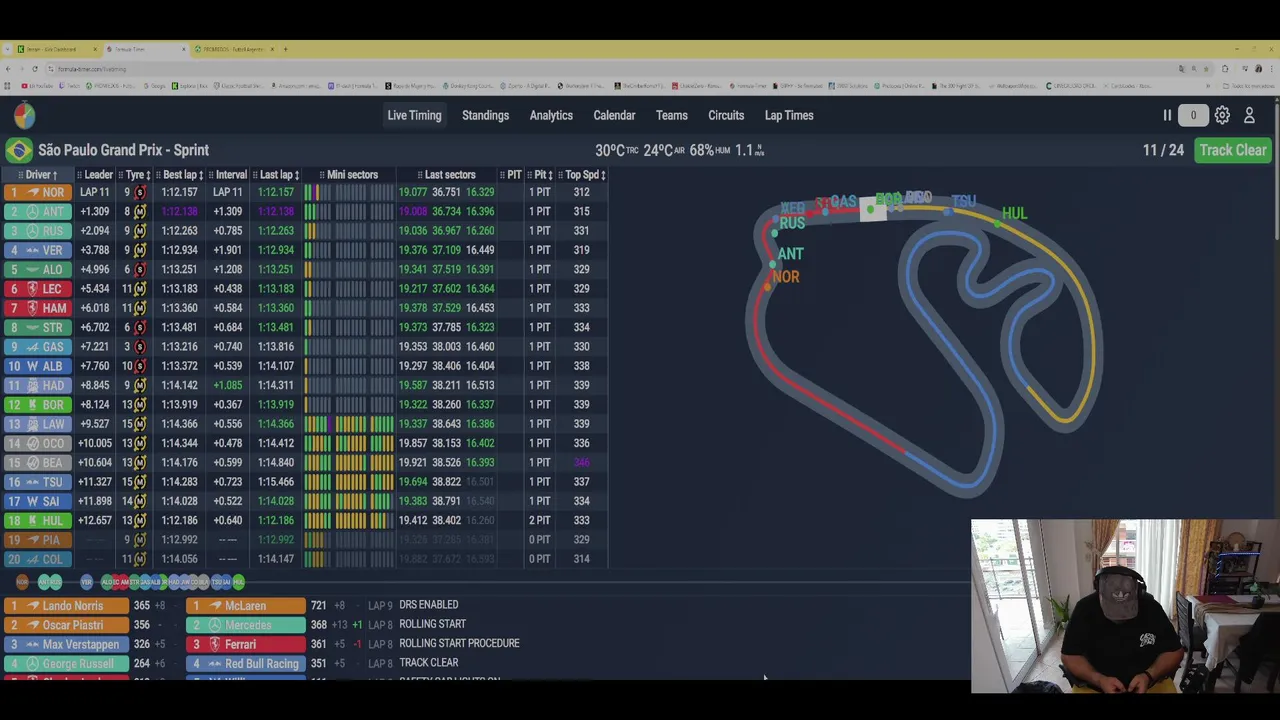The image size is (1280, 720).
Task: Click ANT label on the track map
Action: (x=790, y=254)
